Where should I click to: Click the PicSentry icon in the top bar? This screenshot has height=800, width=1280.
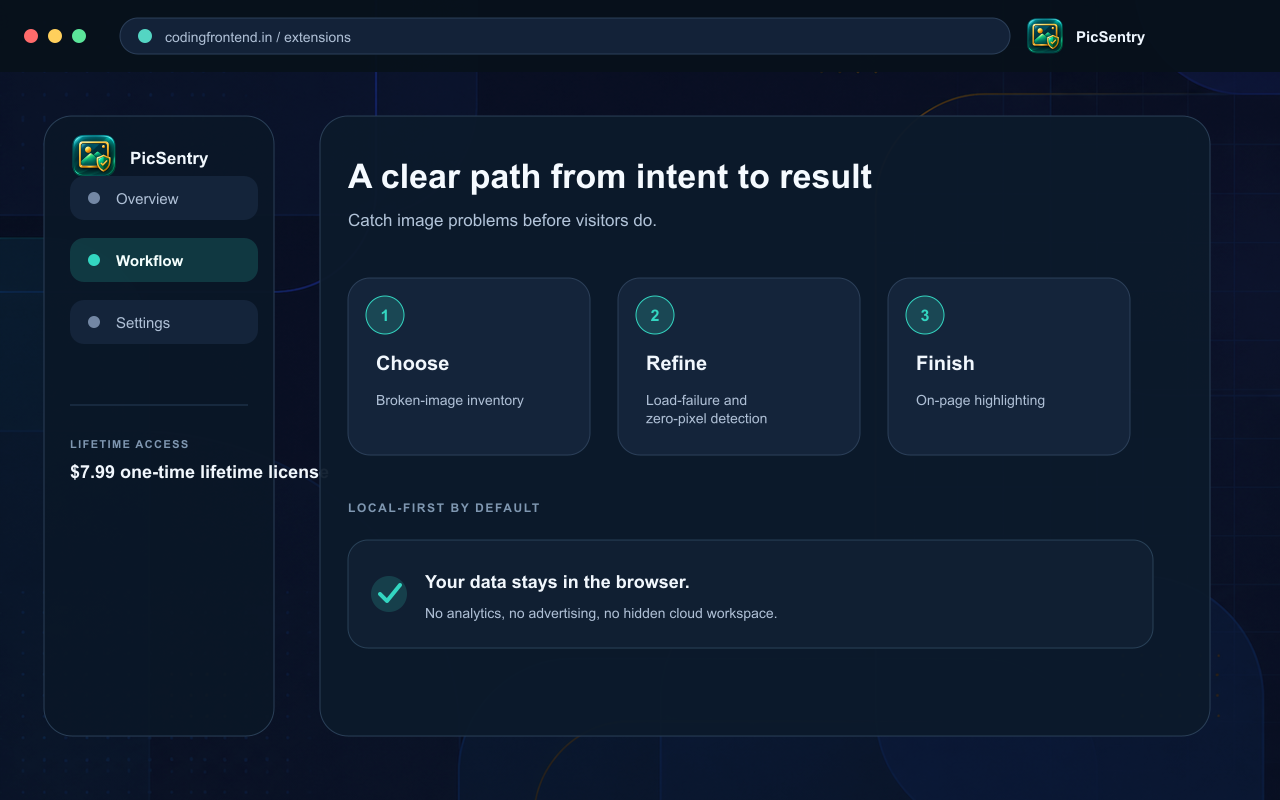click(1045, 36)
